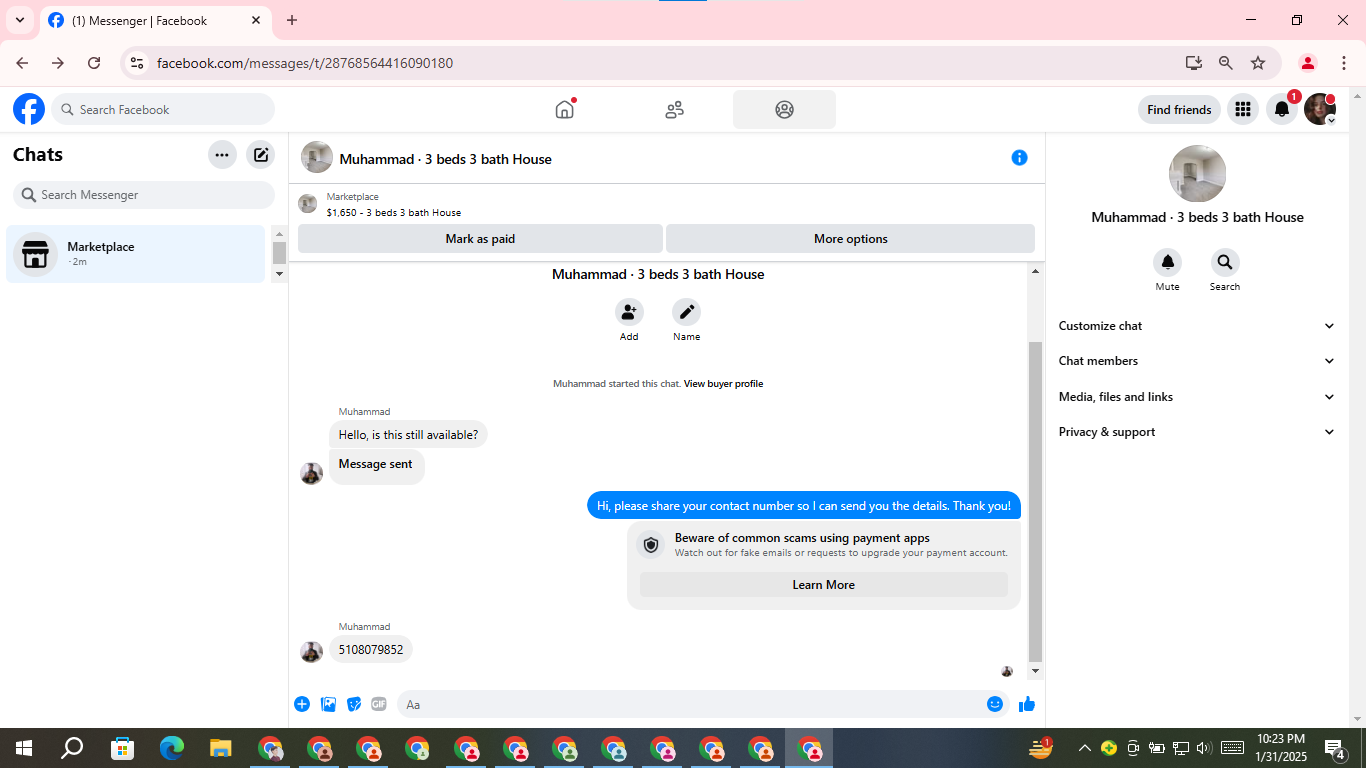This screenshot has height=768, width=1366.
Task: Open the Chrome tab search dropdown
Action: (20, 20)
